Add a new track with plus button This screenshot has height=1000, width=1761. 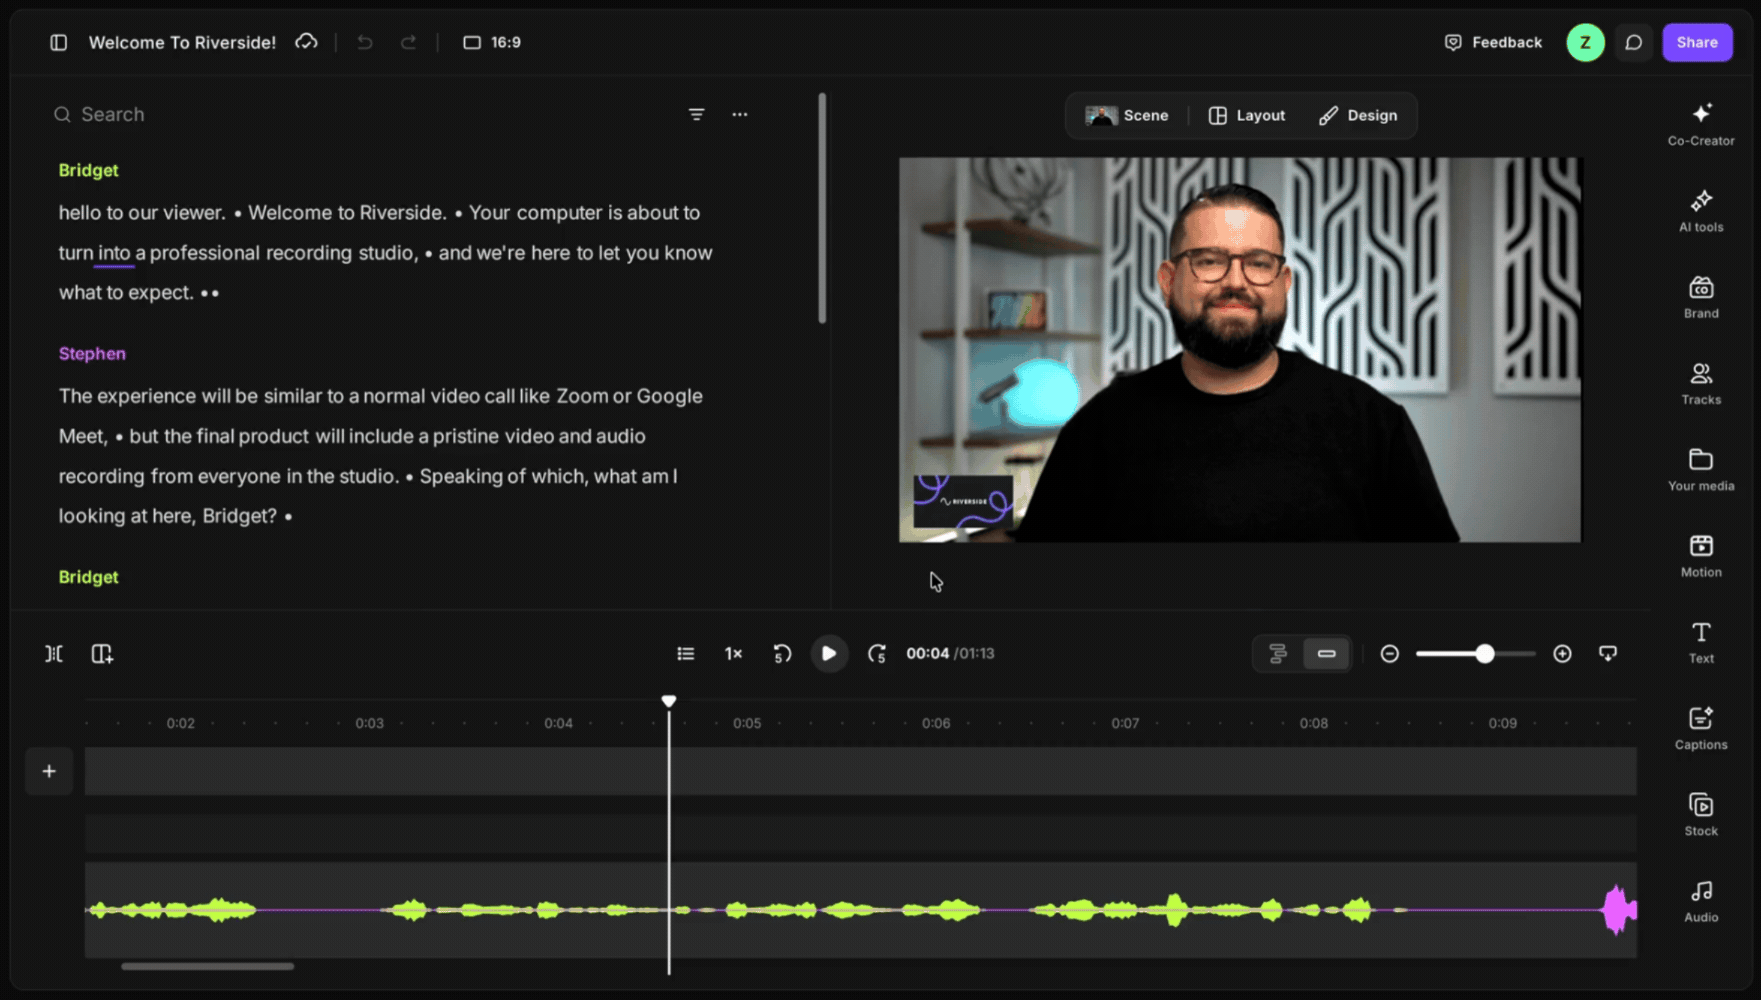[x=49, y=771]
